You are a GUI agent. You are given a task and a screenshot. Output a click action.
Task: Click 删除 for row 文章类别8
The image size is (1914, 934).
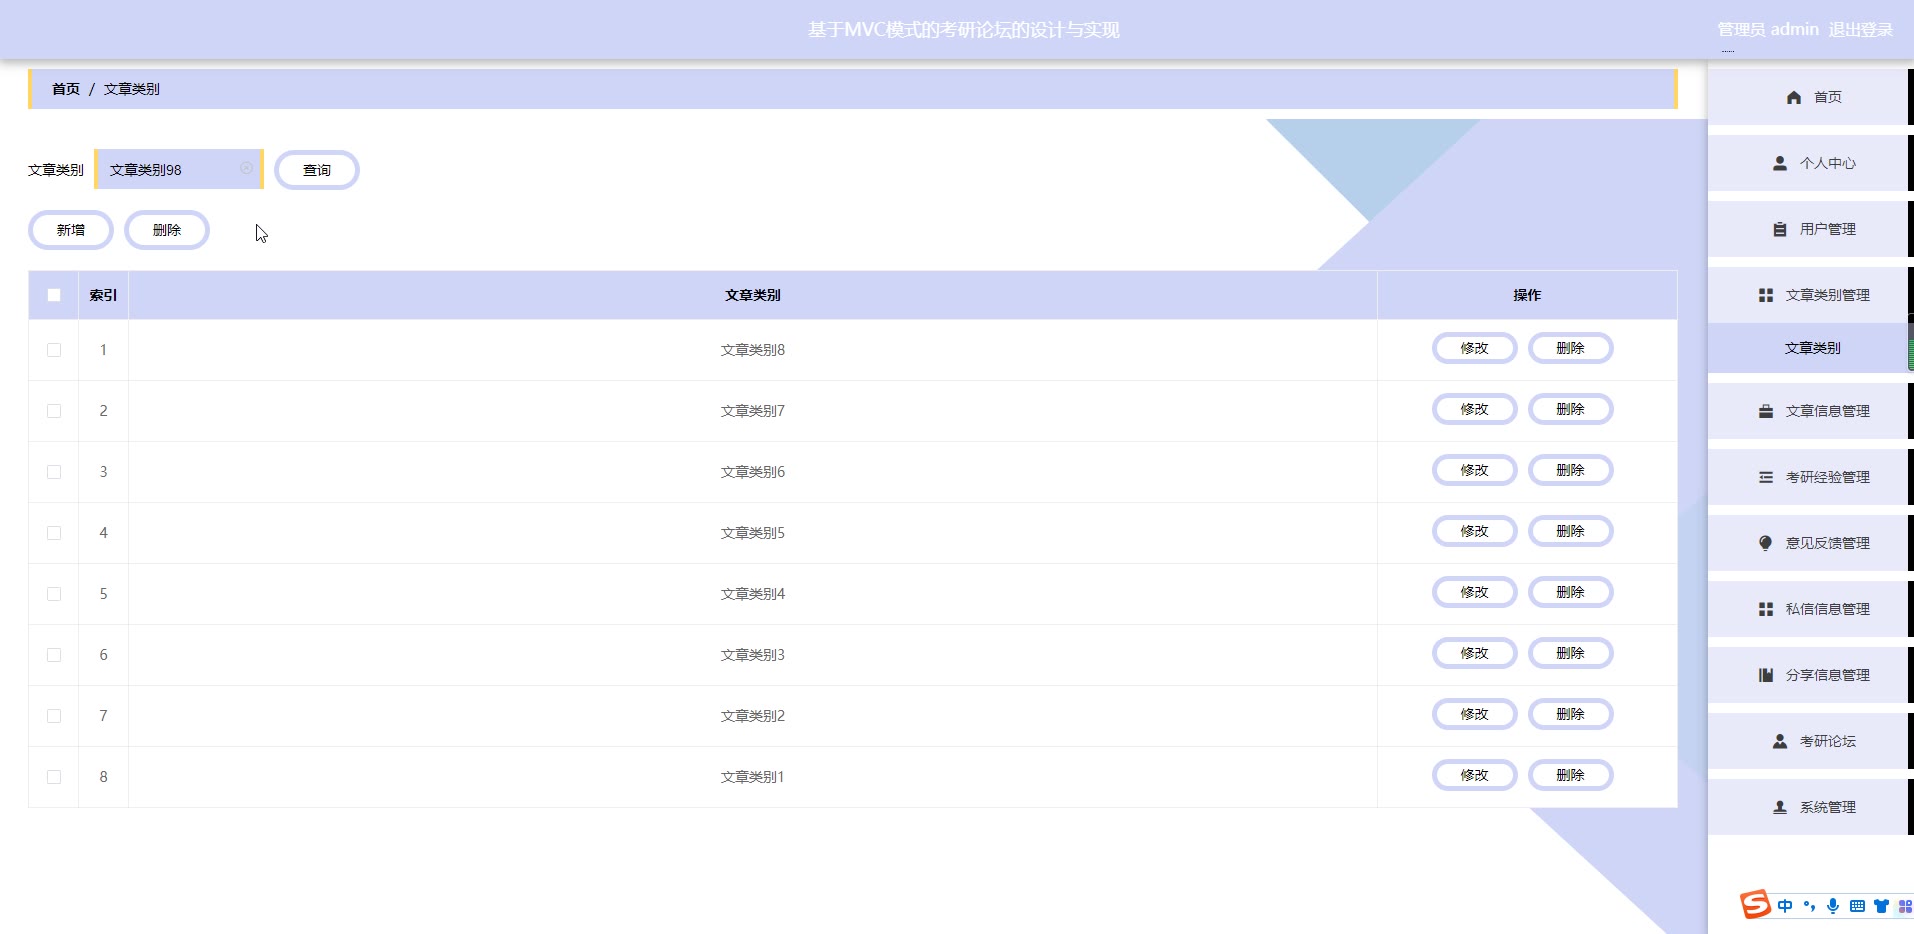pyautogui.click(x=1571, y=348)
